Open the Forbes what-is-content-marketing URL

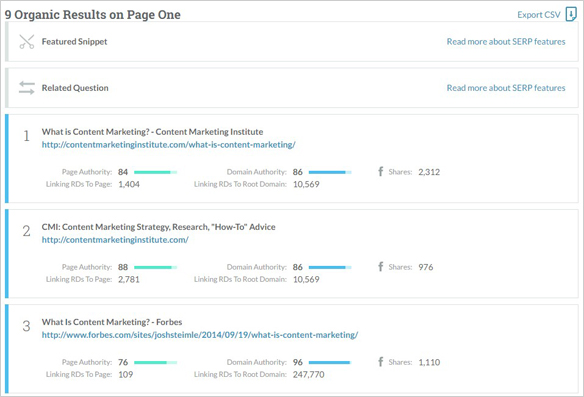pos(200,335)
